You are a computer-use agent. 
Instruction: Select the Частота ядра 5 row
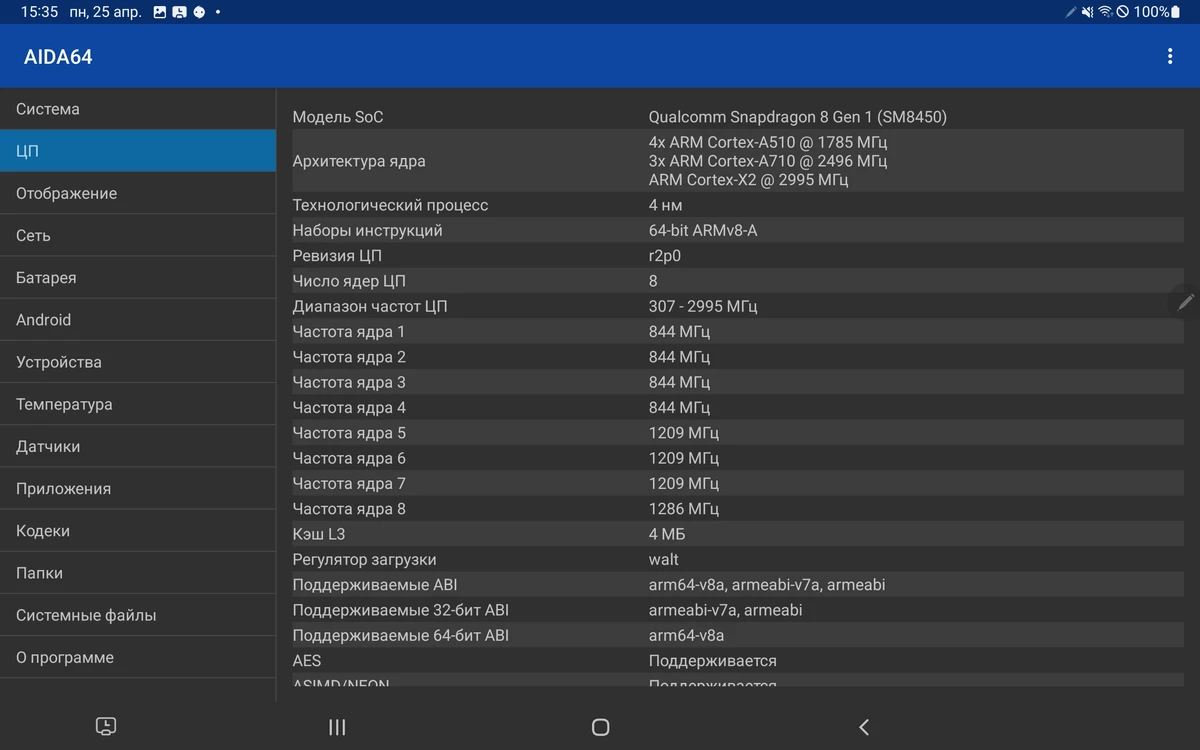pyautogui.click(x=738, y=433)
